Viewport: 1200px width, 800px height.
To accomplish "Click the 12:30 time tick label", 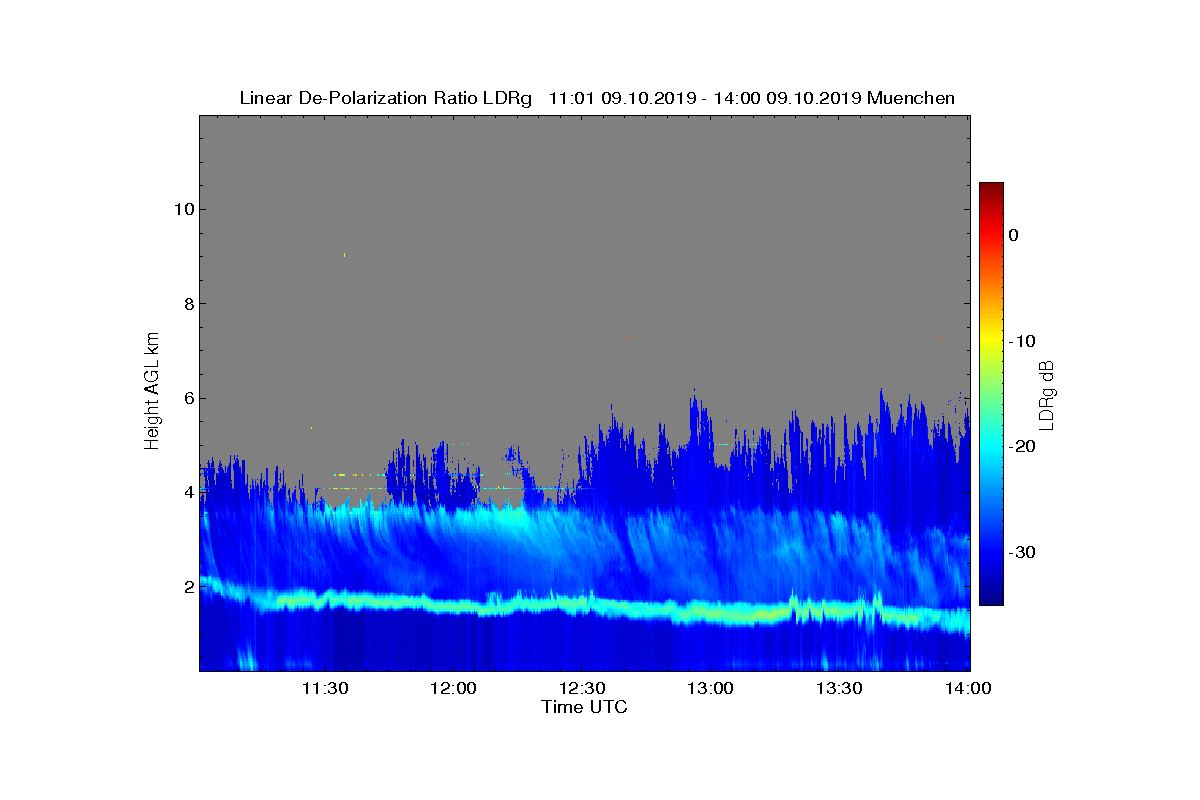I will [x=581, y=689].
